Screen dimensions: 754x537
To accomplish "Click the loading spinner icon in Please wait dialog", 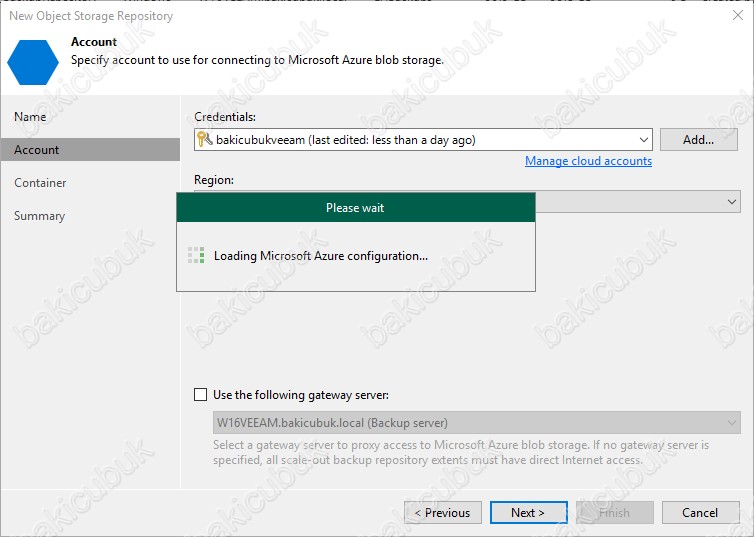I will (x=196, y=255).
